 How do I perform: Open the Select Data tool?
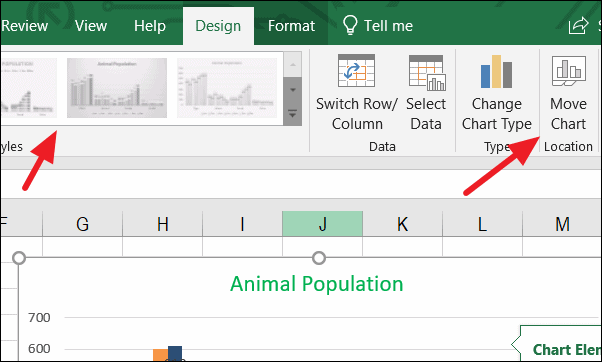pos(426,93)
